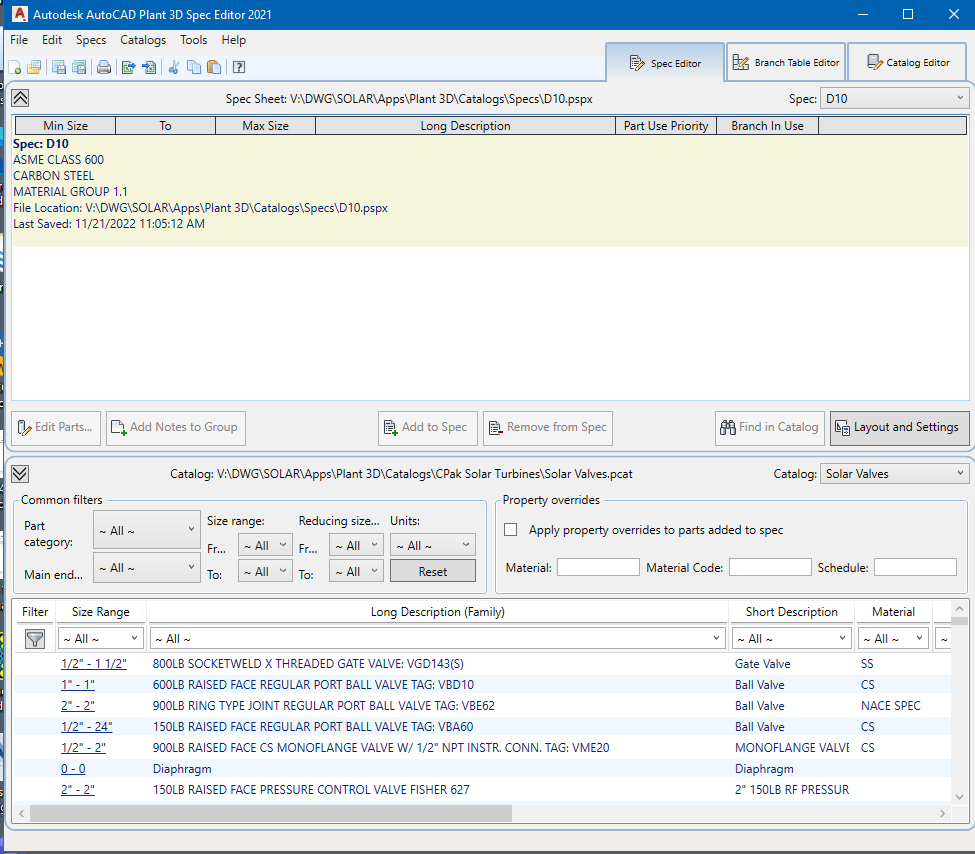The width and height of the screenshot is (975, 854).
Task: Open the Spec D10 dropdown
Action: (893, 98)
